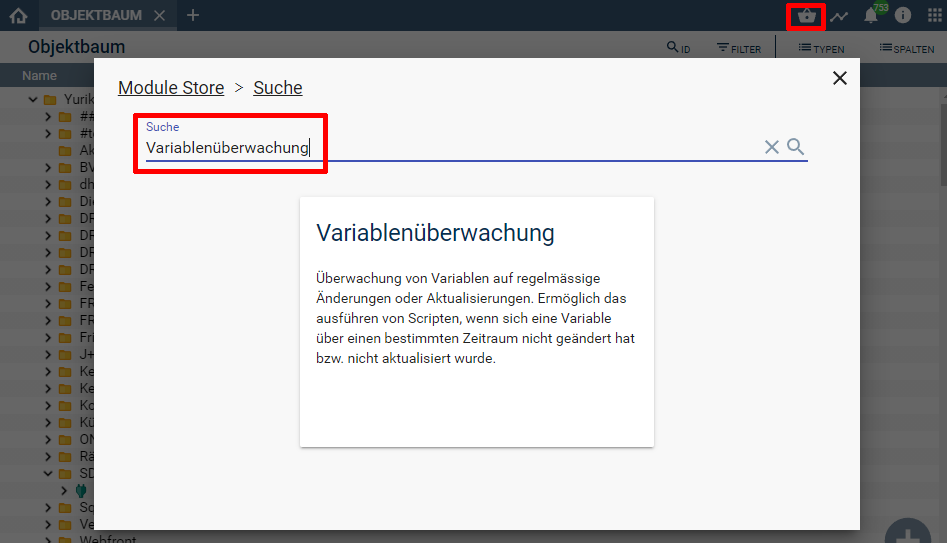
Task: Open the FILTER option
Action: (x=739, y=48)
